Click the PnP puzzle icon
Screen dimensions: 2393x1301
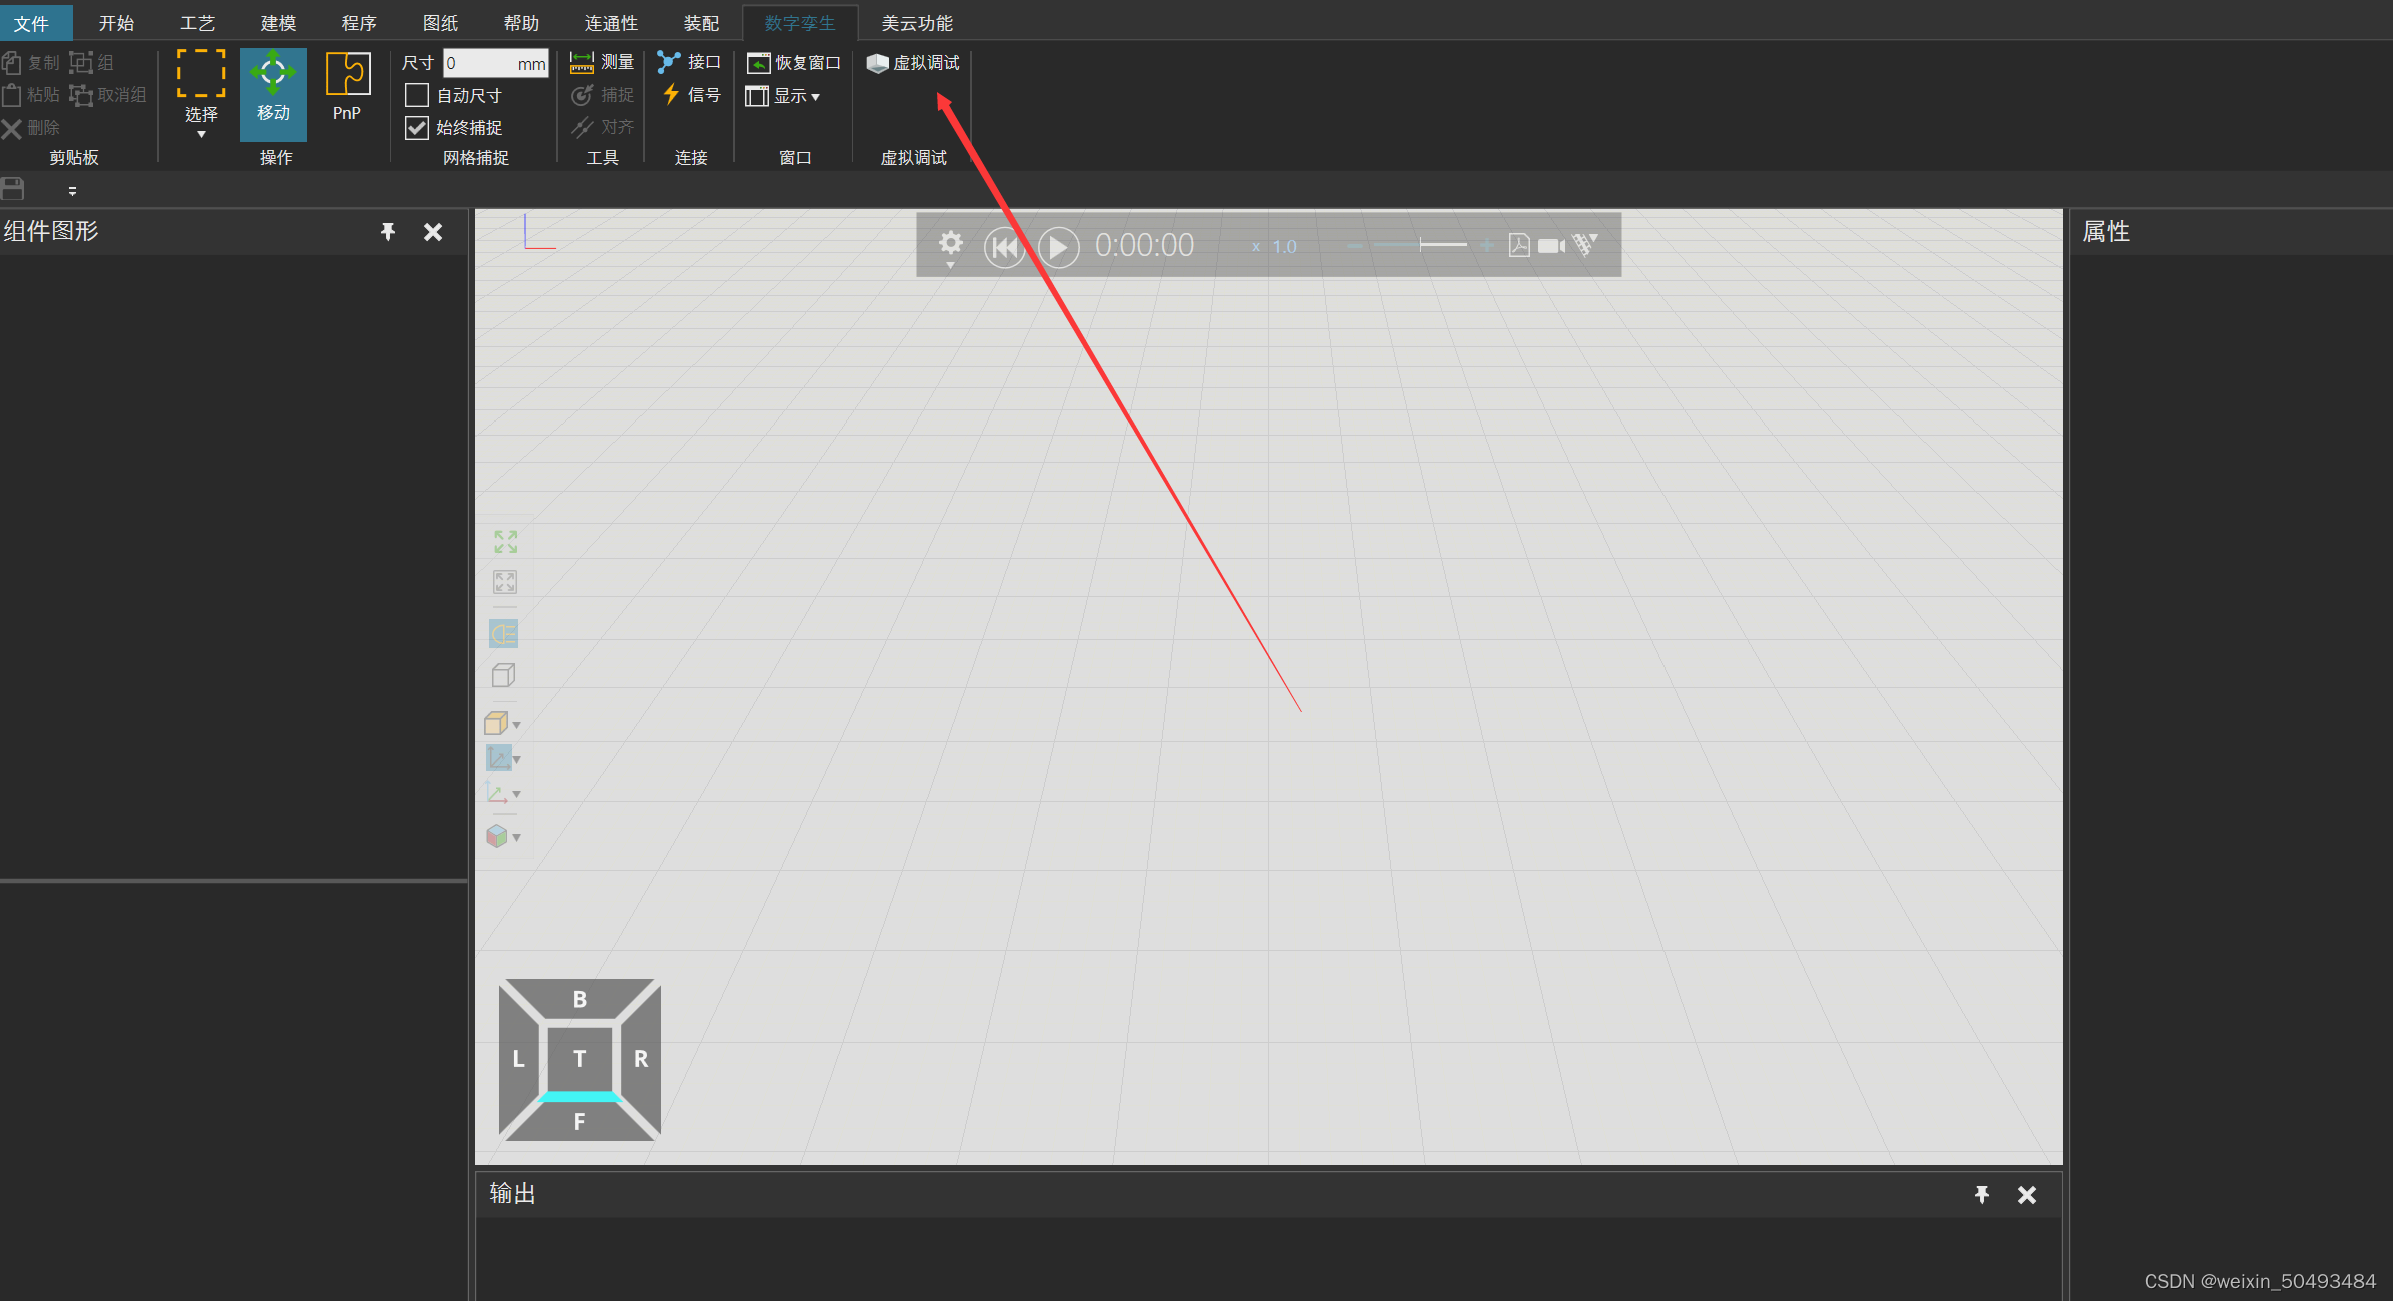pyautogui.click(x=347, y=76)
